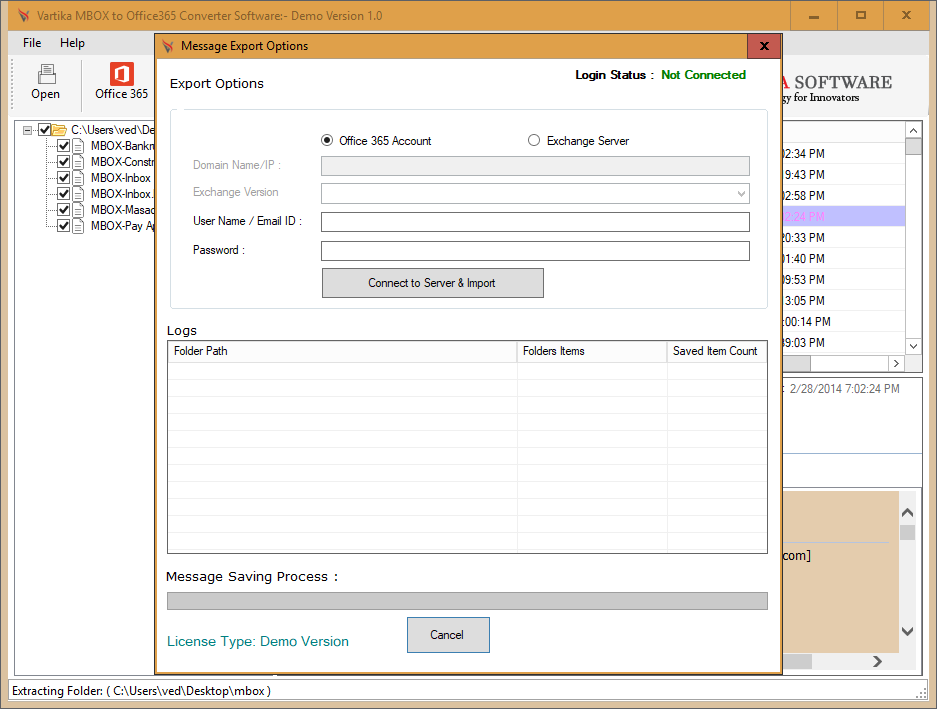Click the logo icon in Message Export Options title
Image resolution: width=937 pixels, height=709 pixels.
168,46
